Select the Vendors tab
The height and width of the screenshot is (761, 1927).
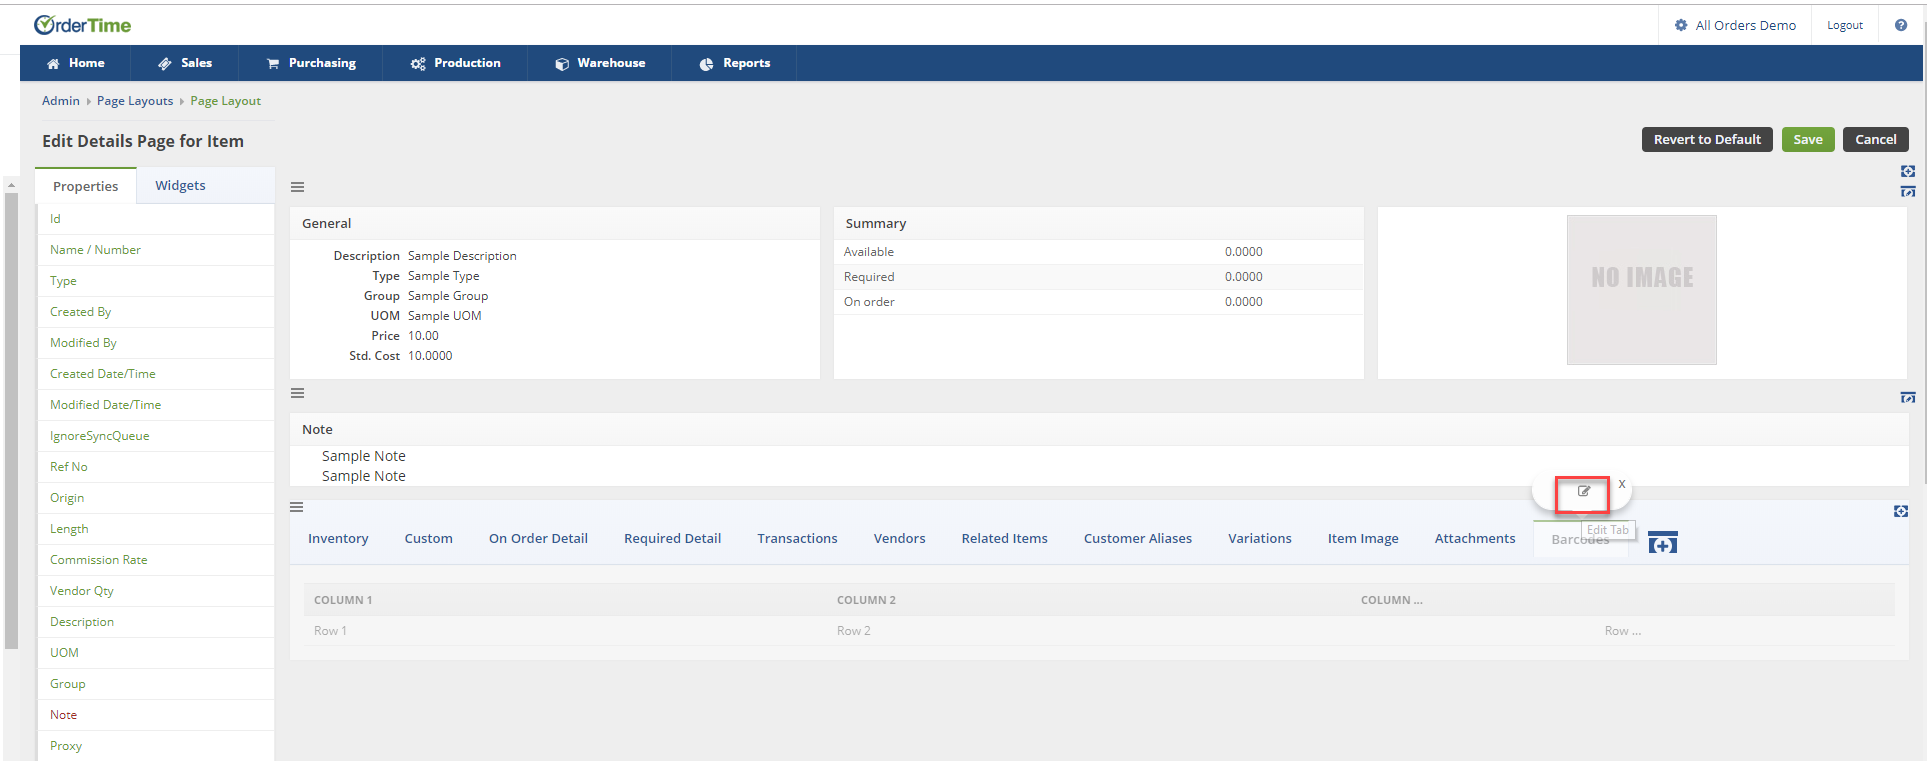(x=900, y=538)
